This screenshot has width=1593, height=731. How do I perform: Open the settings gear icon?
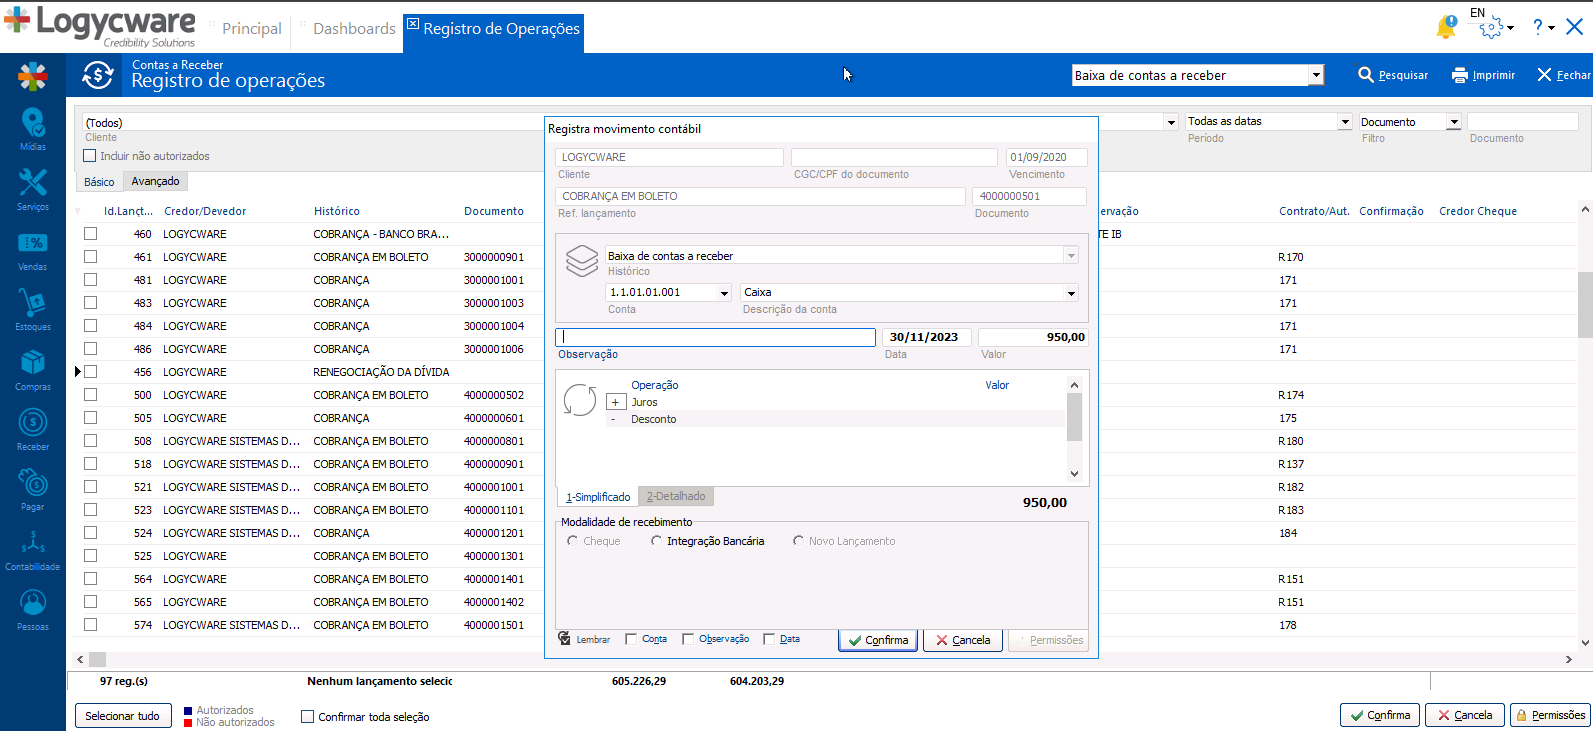tap(1491, 28)
